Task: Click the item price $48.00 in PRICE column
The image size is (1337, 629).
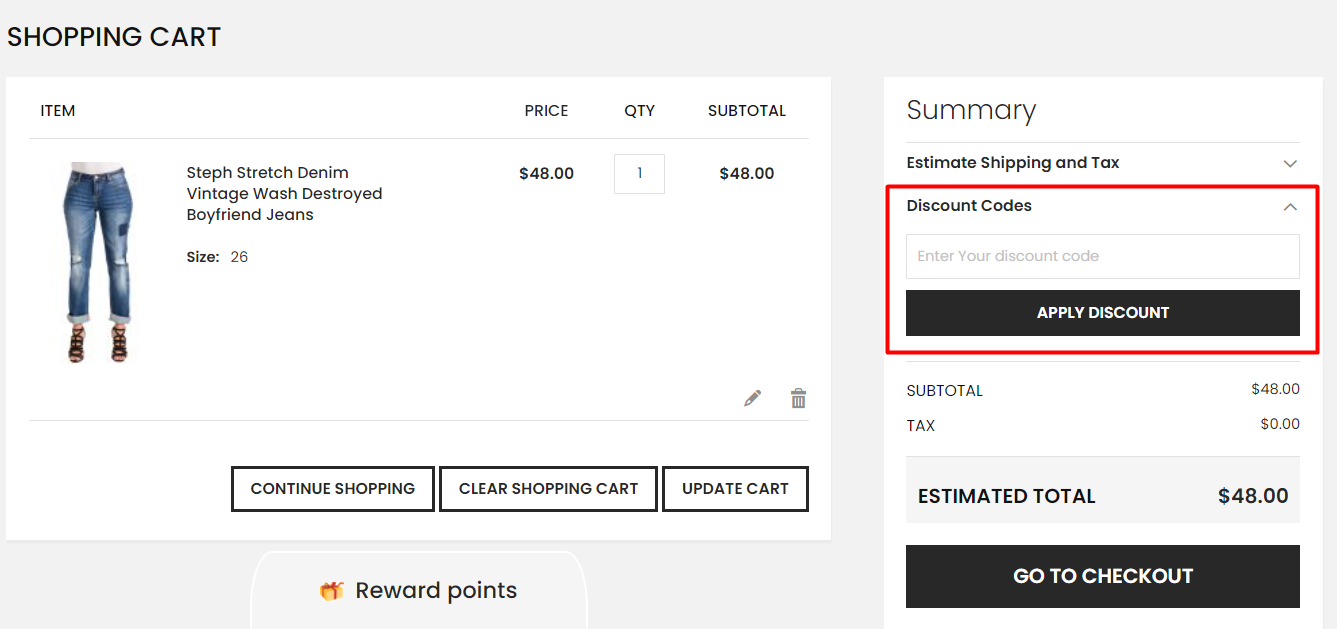Action: point(547,173)
